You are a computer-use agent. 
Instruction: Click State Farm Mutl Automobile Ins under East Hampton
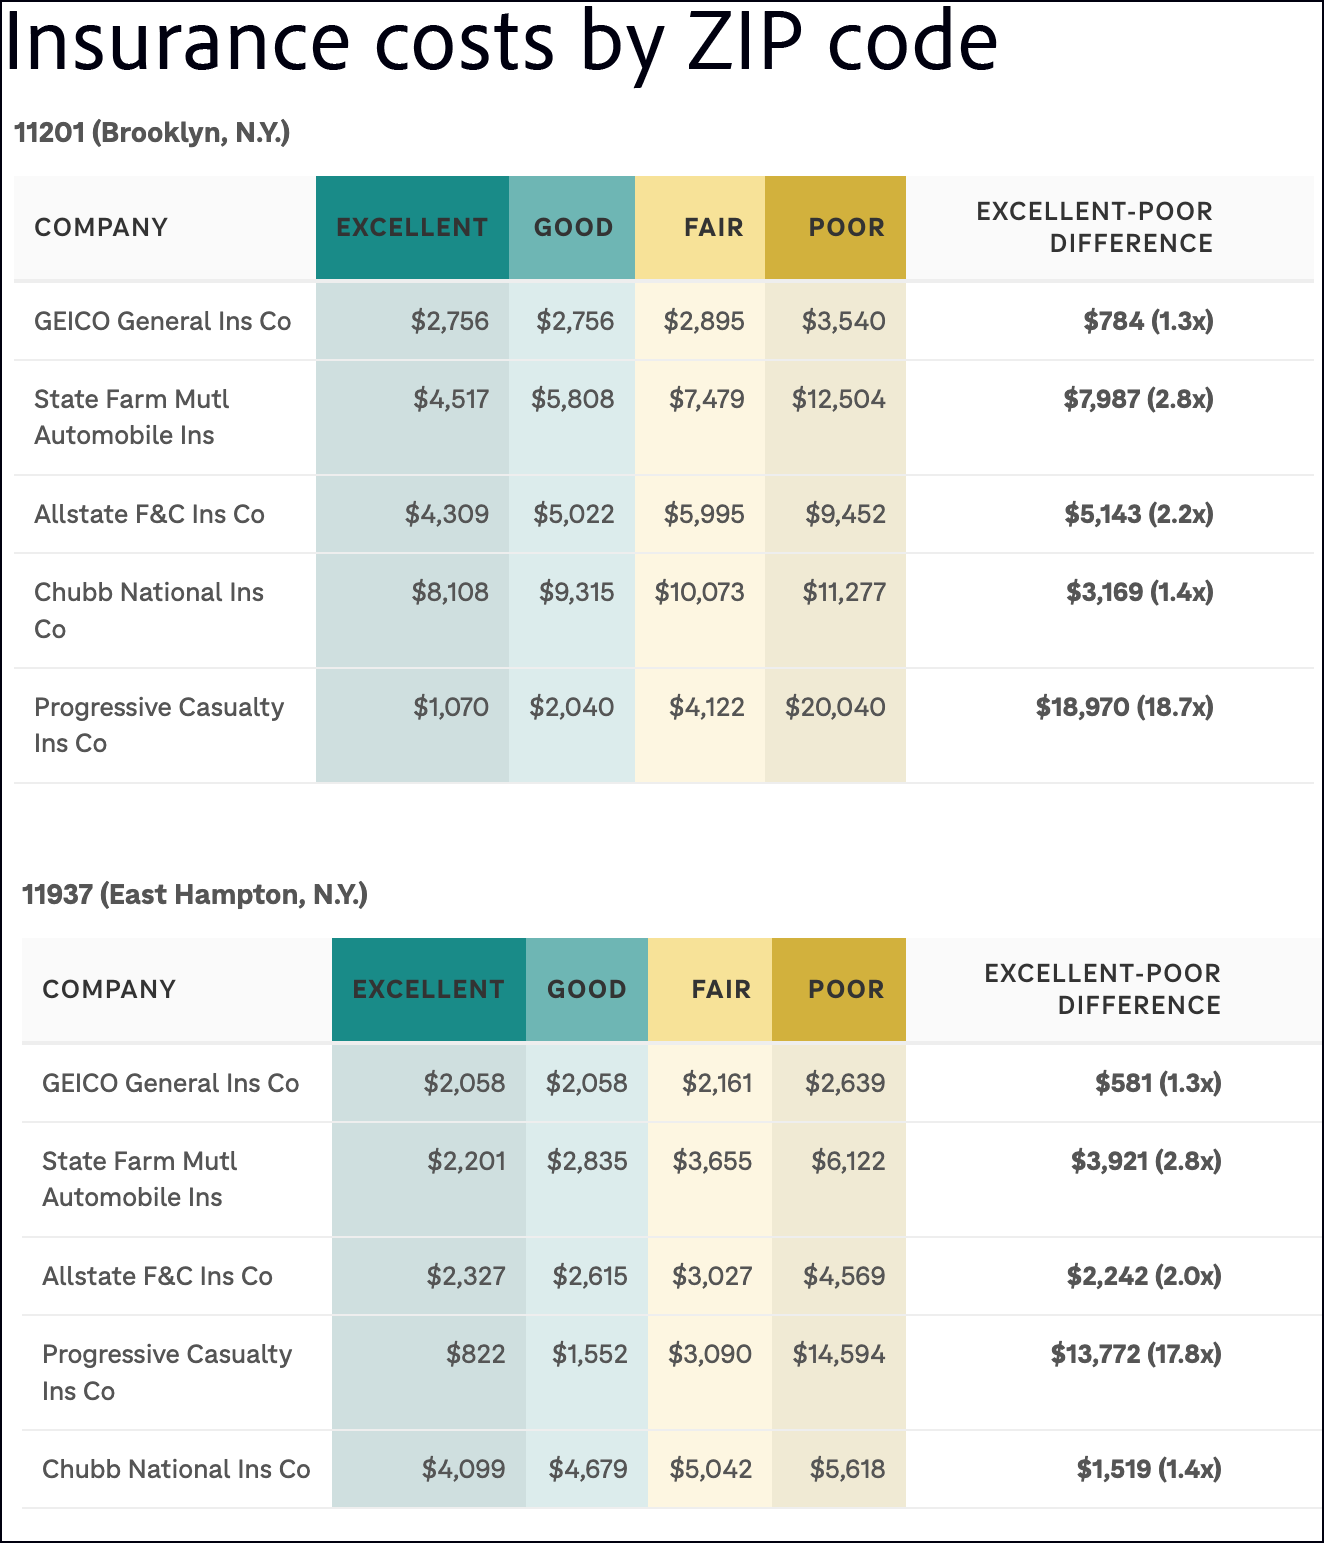pos(139,1179)
